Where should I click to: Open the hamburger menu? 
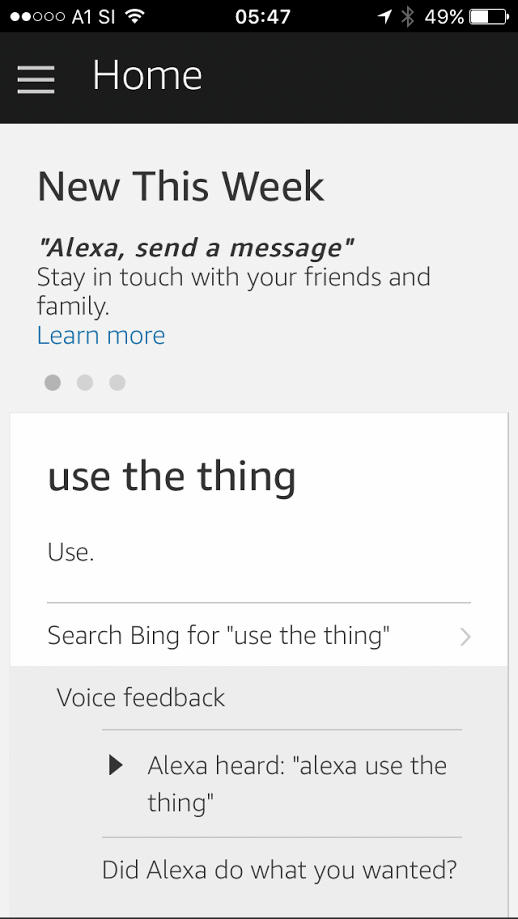(36, 80)
